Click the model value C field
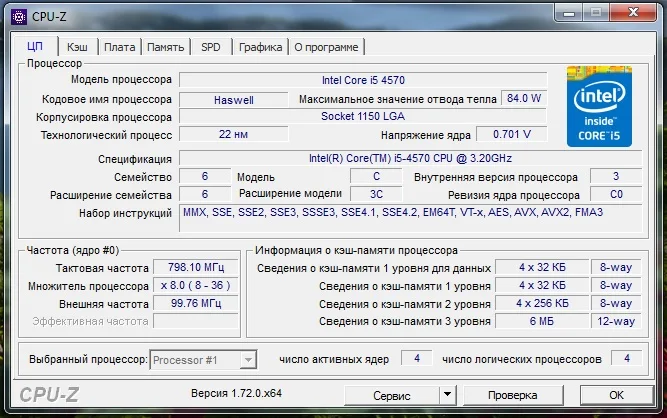Screen dimensions: 667x418 pyautogui.click(x=376, y=176)
